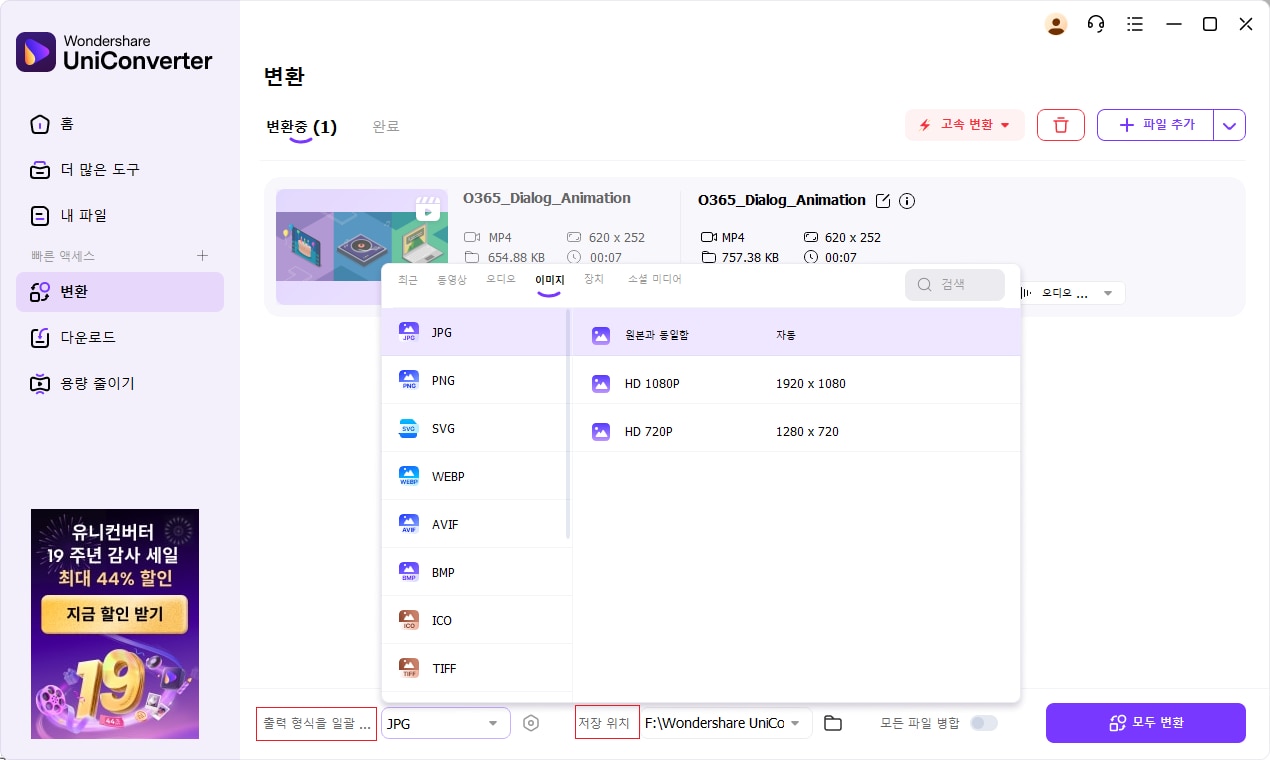1270x760 pixels.
Task: Click the 파일 추가 button
Action: coord(1156,125)
